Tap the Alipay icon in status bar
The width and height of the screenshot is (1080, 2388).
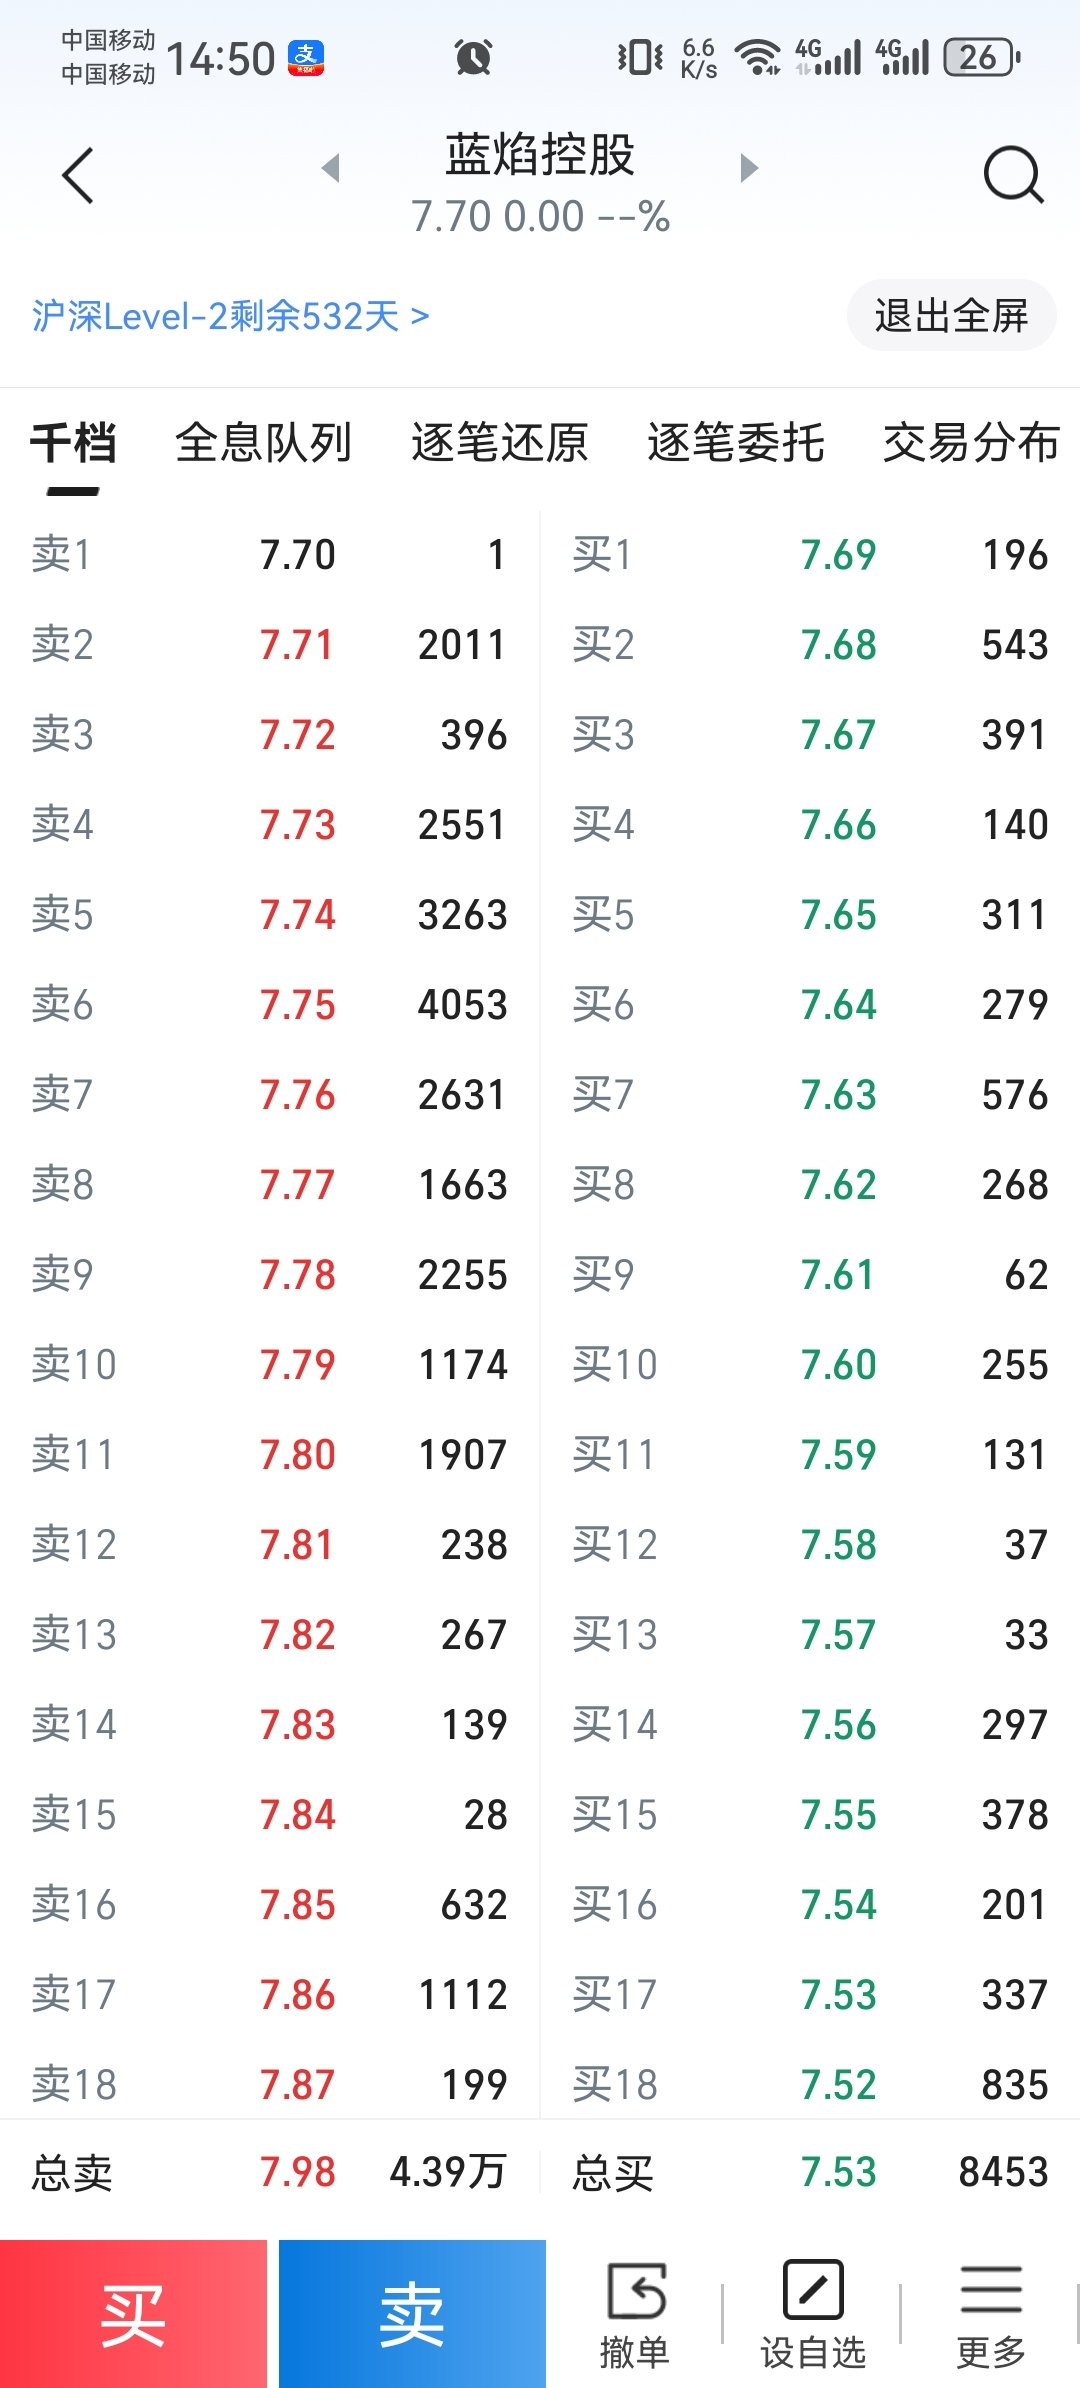(306, 58)
